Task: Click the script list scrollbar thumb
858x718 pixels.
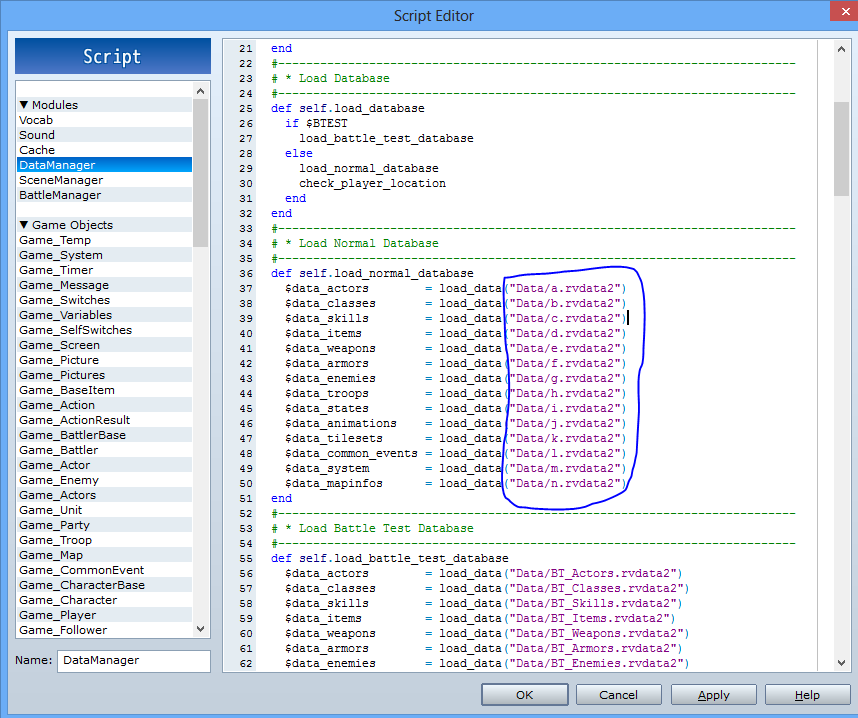Action: point(200,173)
